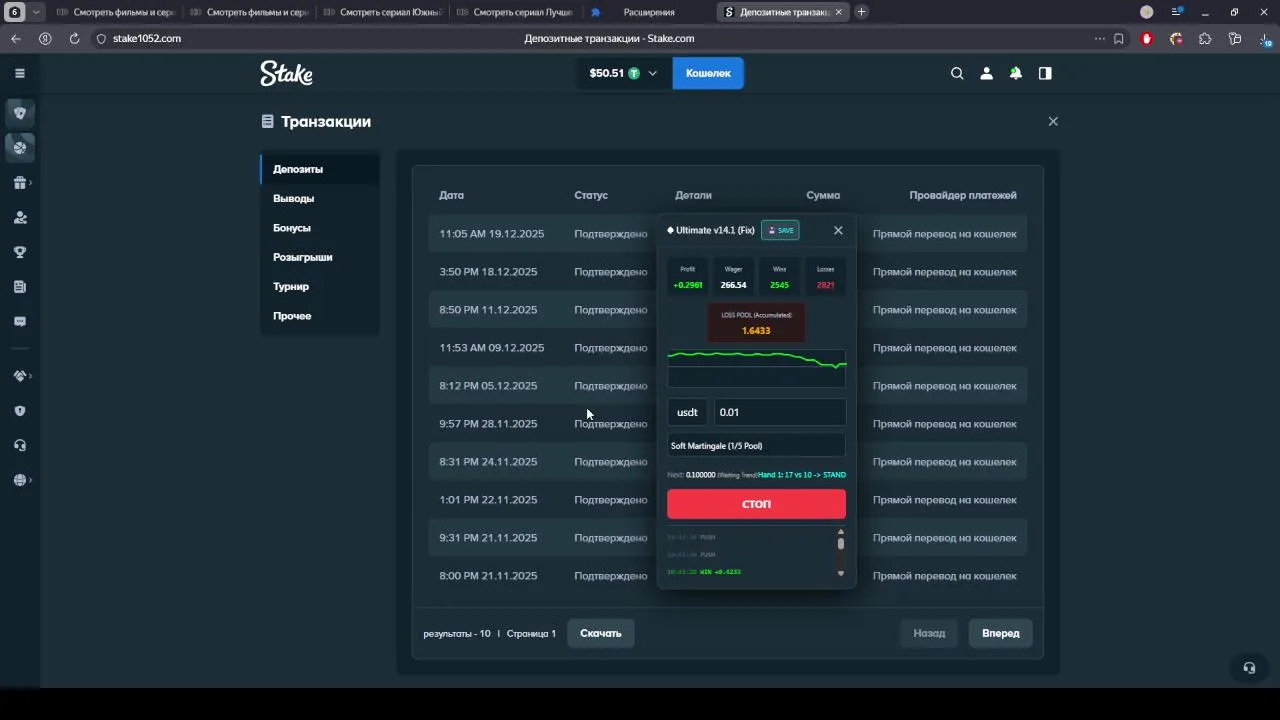
Task: Click the Вперед pagination button
Action: coord(1001,633)
